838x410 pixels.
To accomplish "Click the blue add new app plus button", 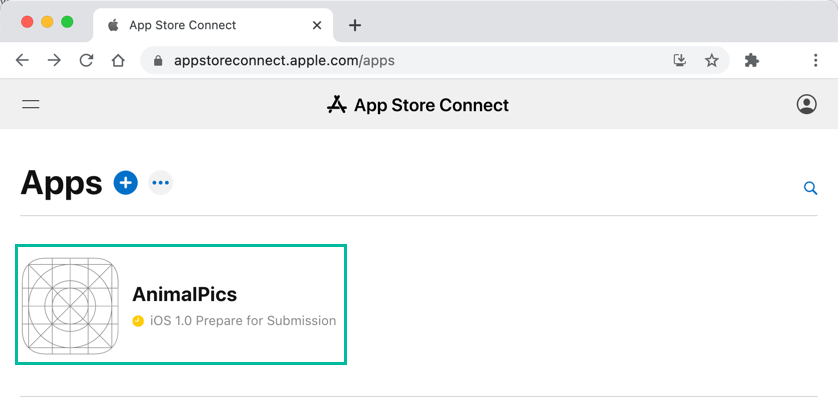I will (126, 183).
